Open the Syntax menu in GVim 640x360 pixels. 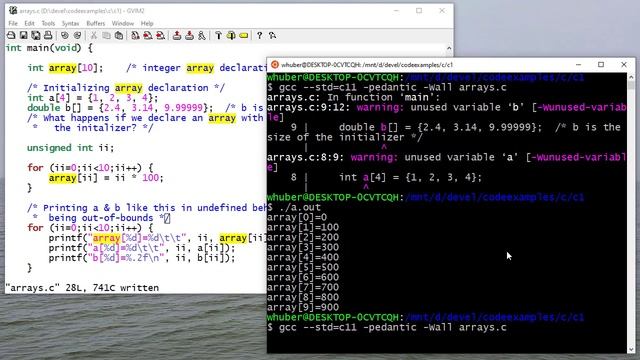pyautogui.click(x=70, y=23)
